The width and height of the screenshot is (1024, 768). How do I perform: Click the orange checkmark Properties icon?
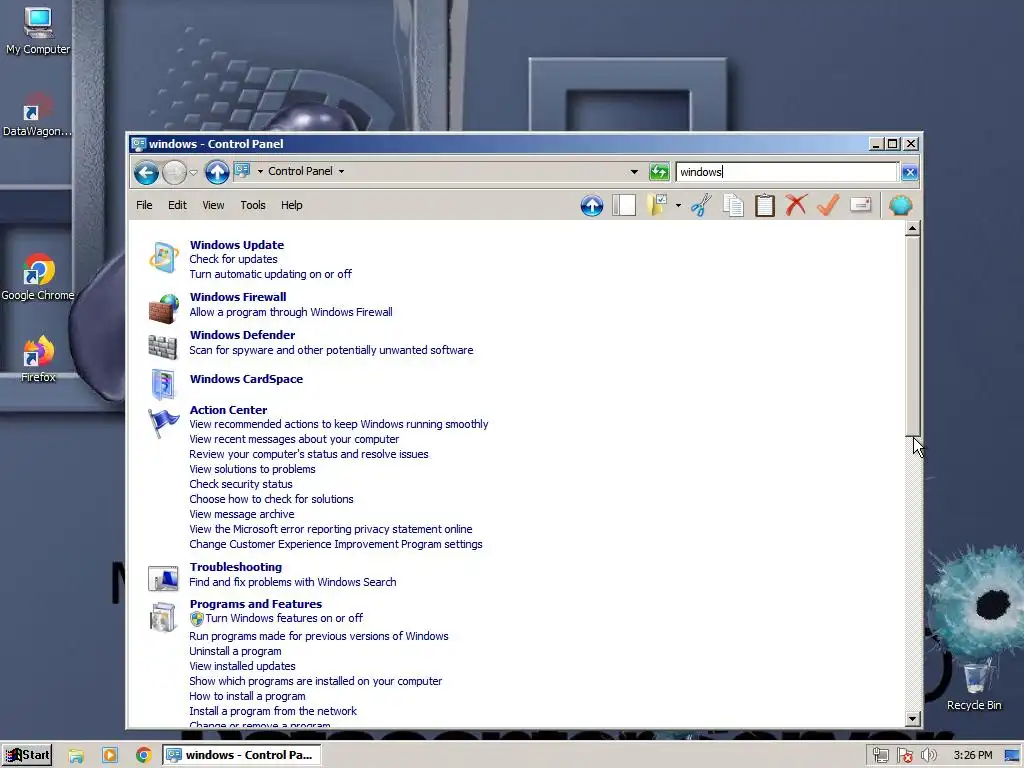[828, 206]
